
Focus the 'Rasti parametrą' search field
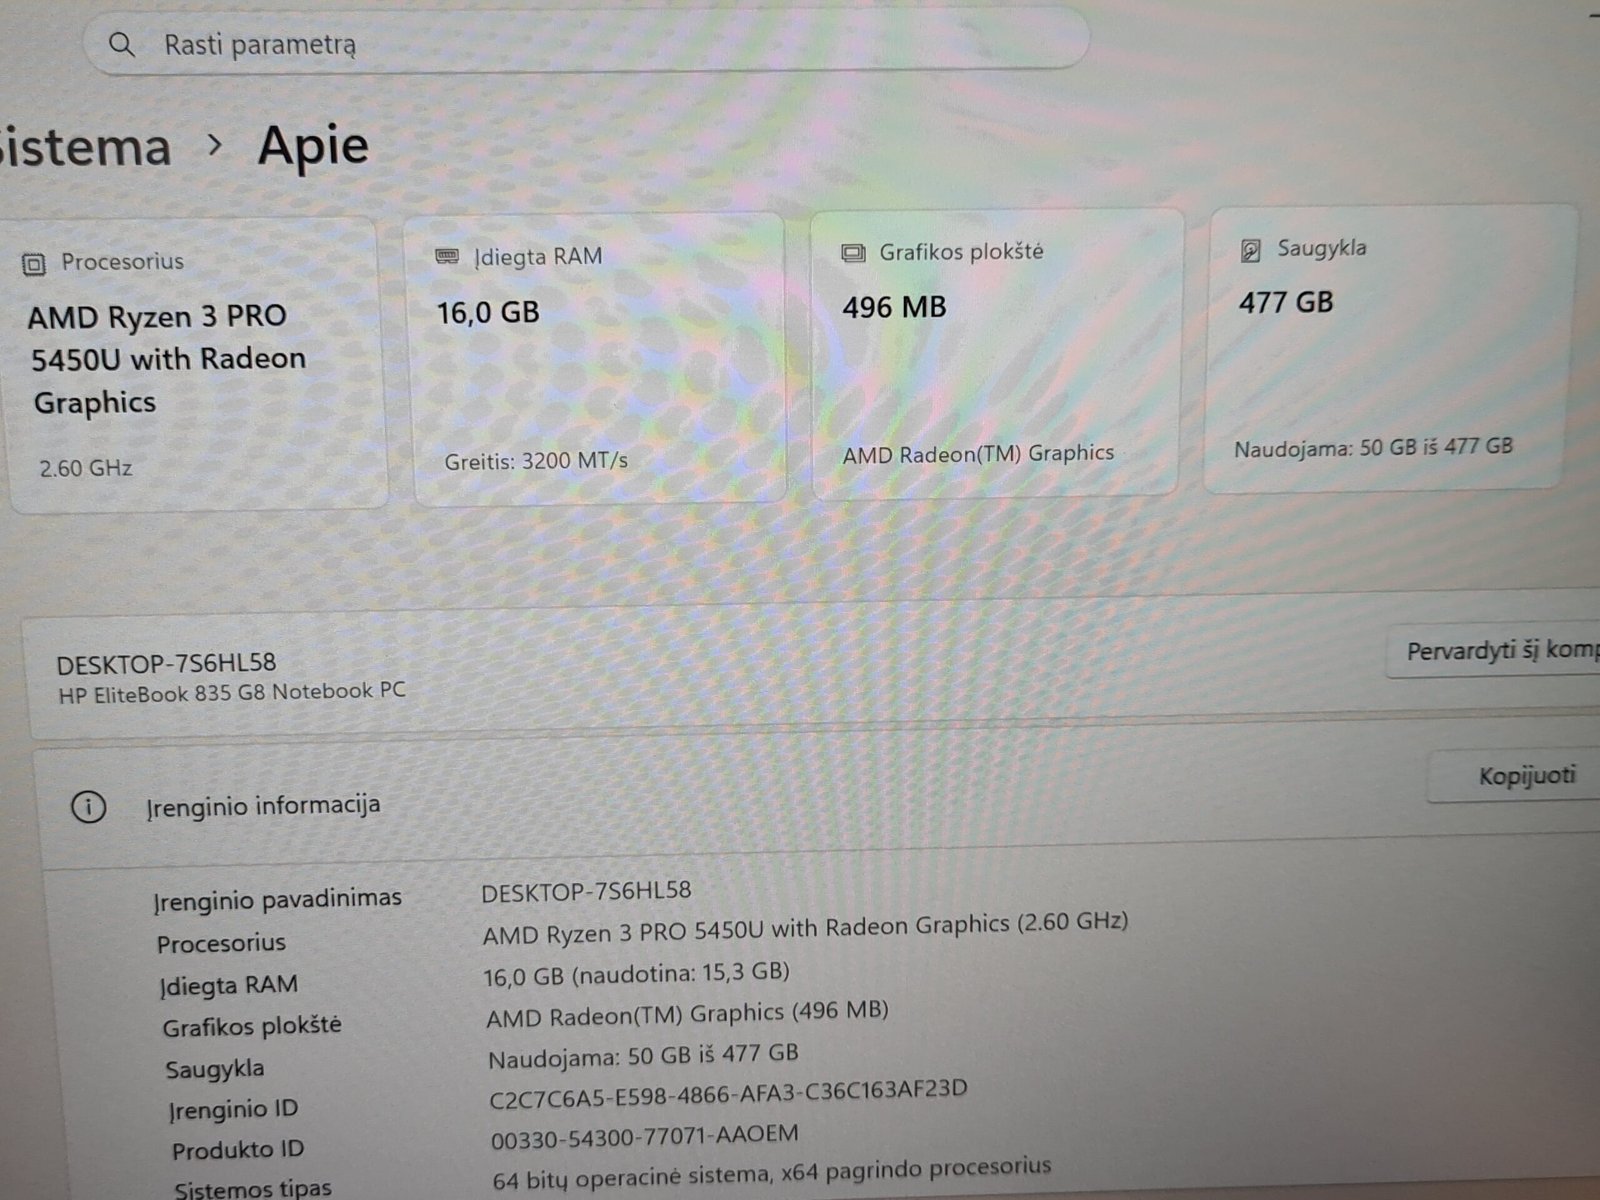coord(587,42)
